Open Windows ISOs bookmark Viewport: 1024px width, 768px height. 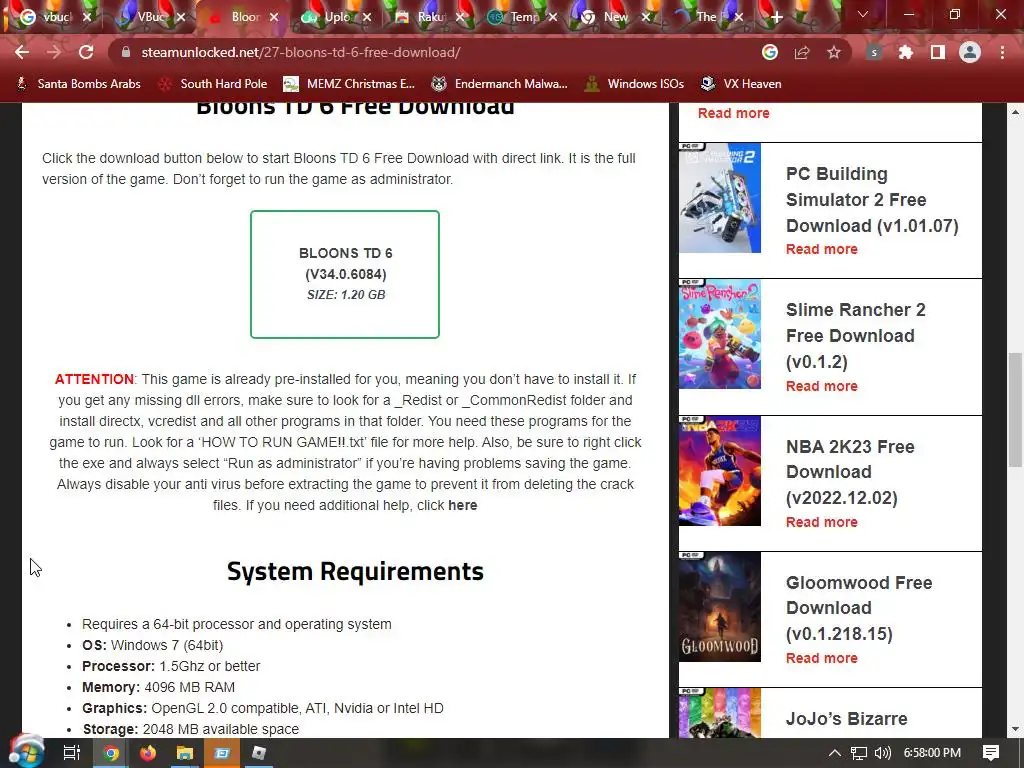coord(635,84)
